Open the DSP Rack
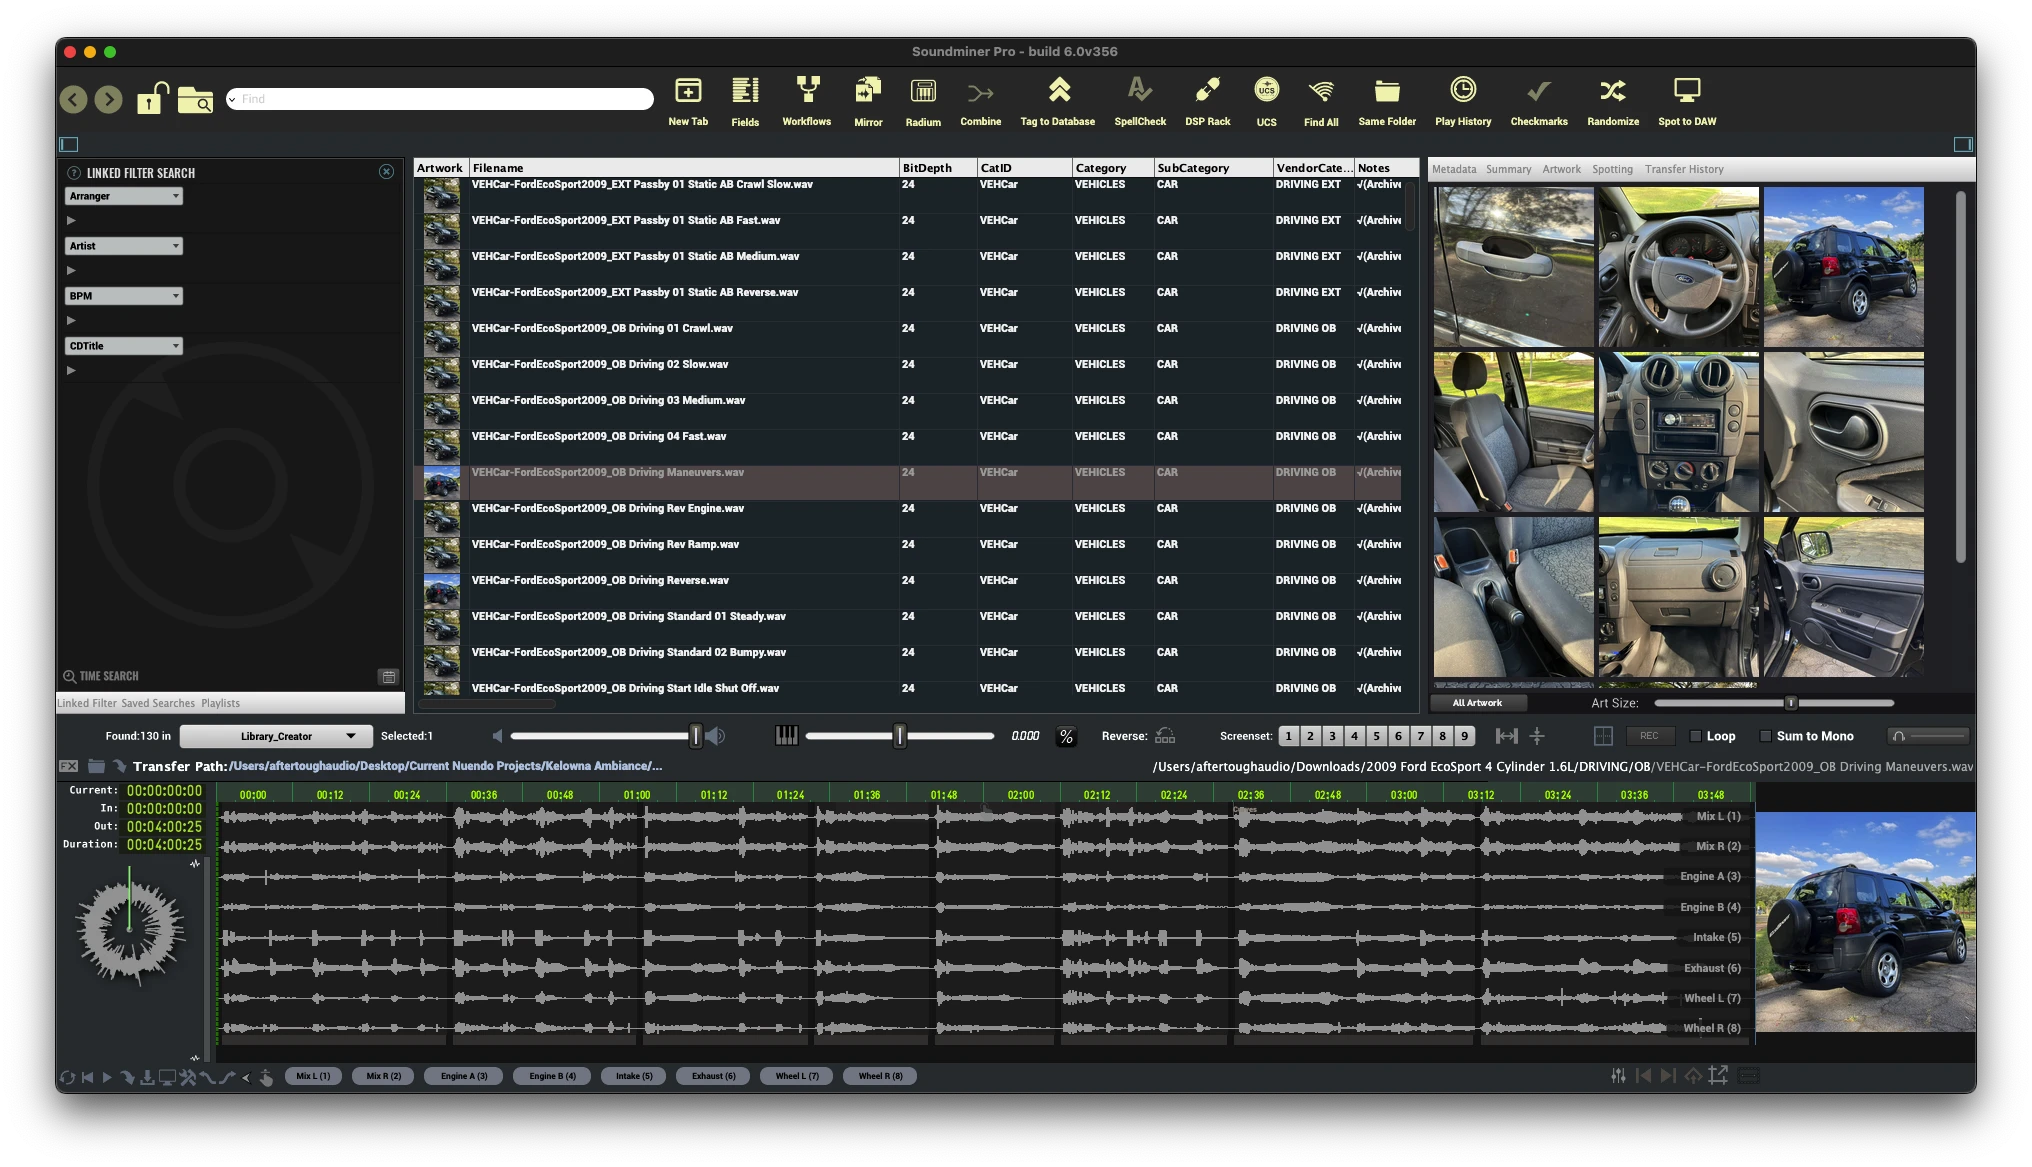2032x1167 pixels. (x=1207, y=92)
